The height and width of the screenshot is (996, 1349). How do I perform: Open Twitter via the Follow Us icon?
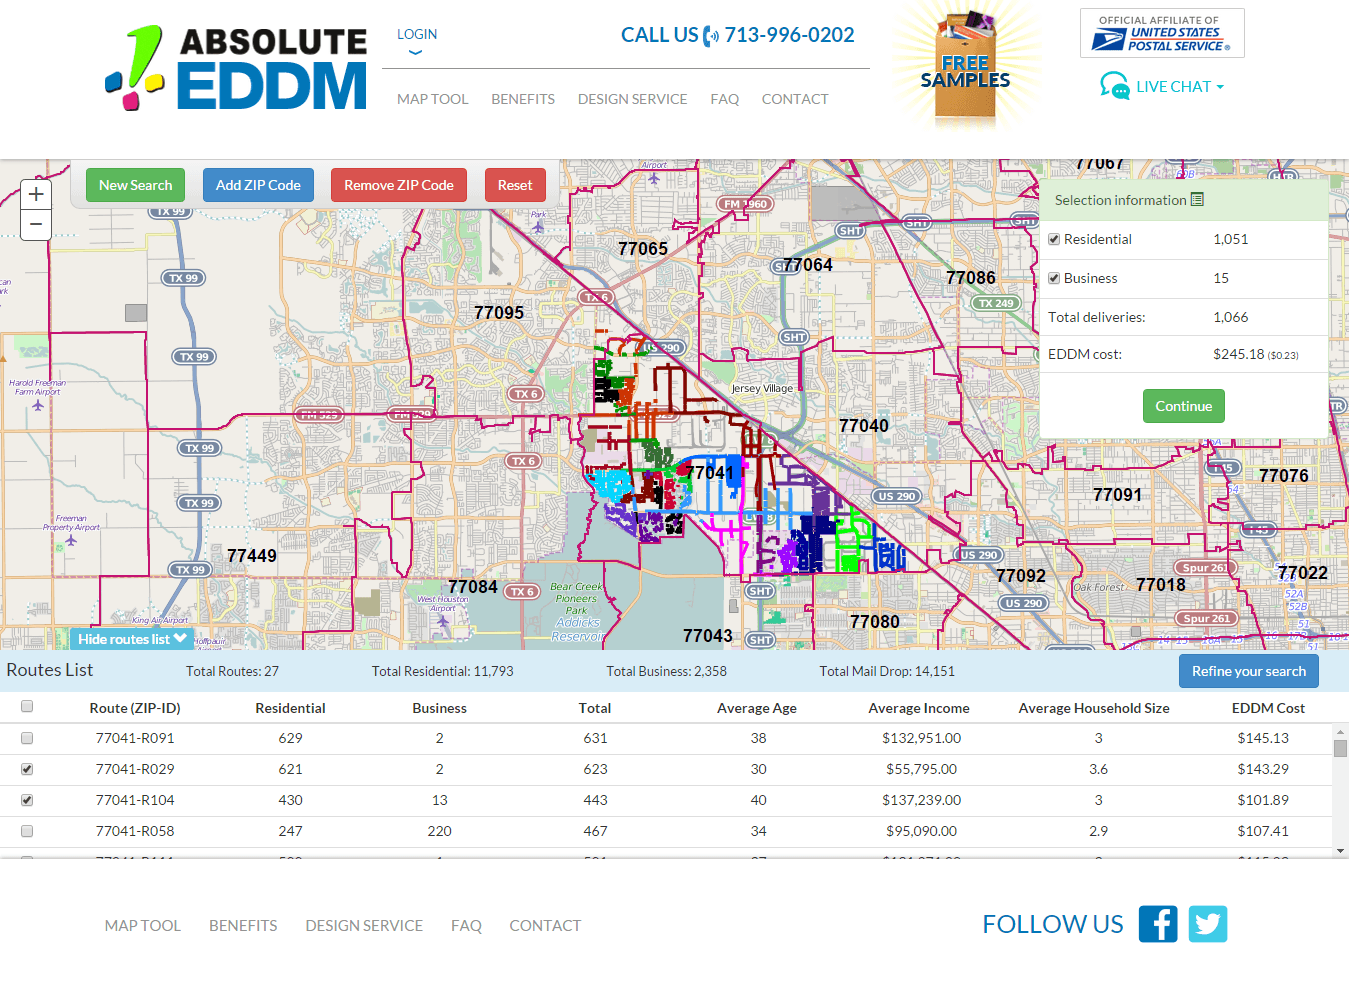(x=1207, y=923)
